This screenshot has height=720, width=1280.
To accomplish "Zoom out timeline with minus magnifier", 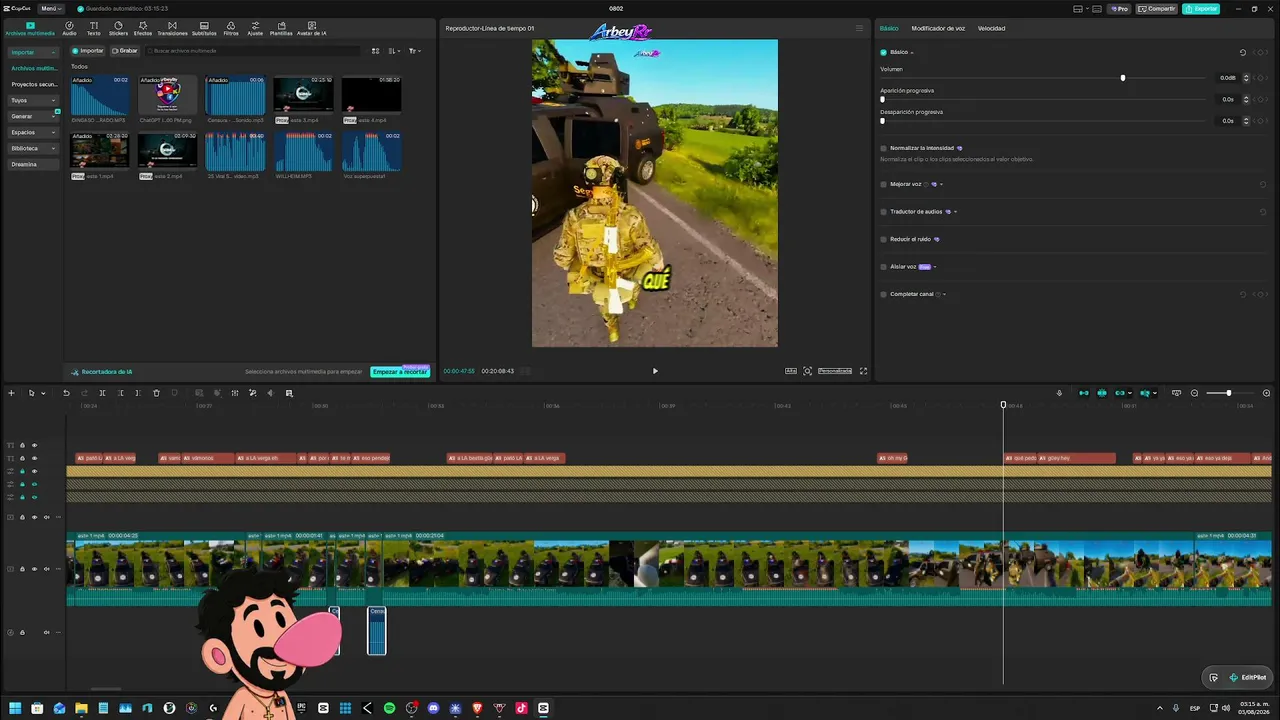I will point(1194,393).
